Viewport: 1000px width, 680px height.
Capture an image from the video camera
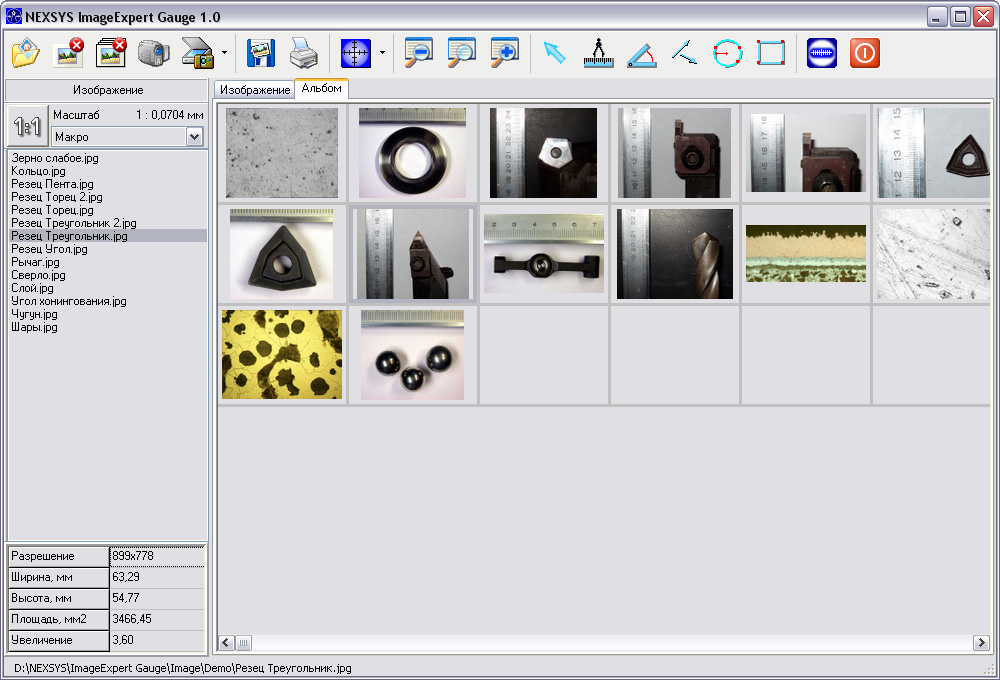[x=154, y=53]
